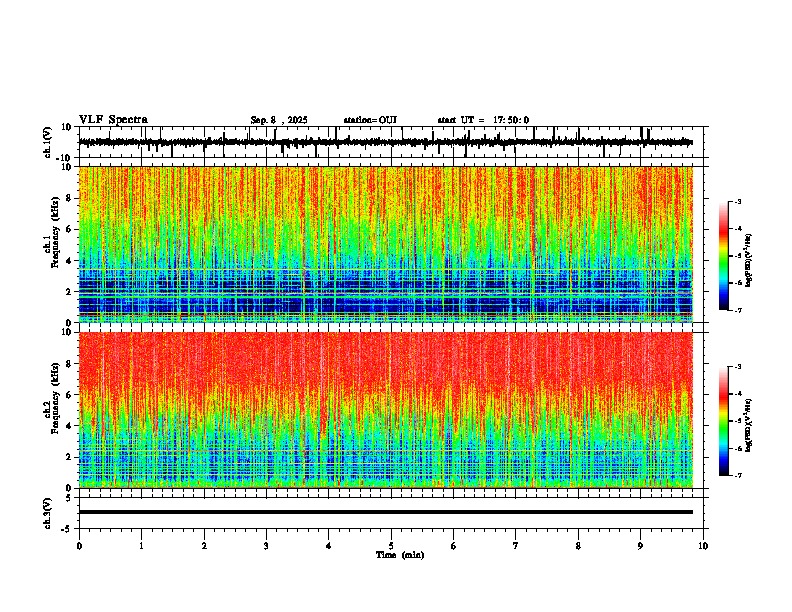
Task: Click the "ch.1(V)" waveform axis label
Action: (48, 142)
